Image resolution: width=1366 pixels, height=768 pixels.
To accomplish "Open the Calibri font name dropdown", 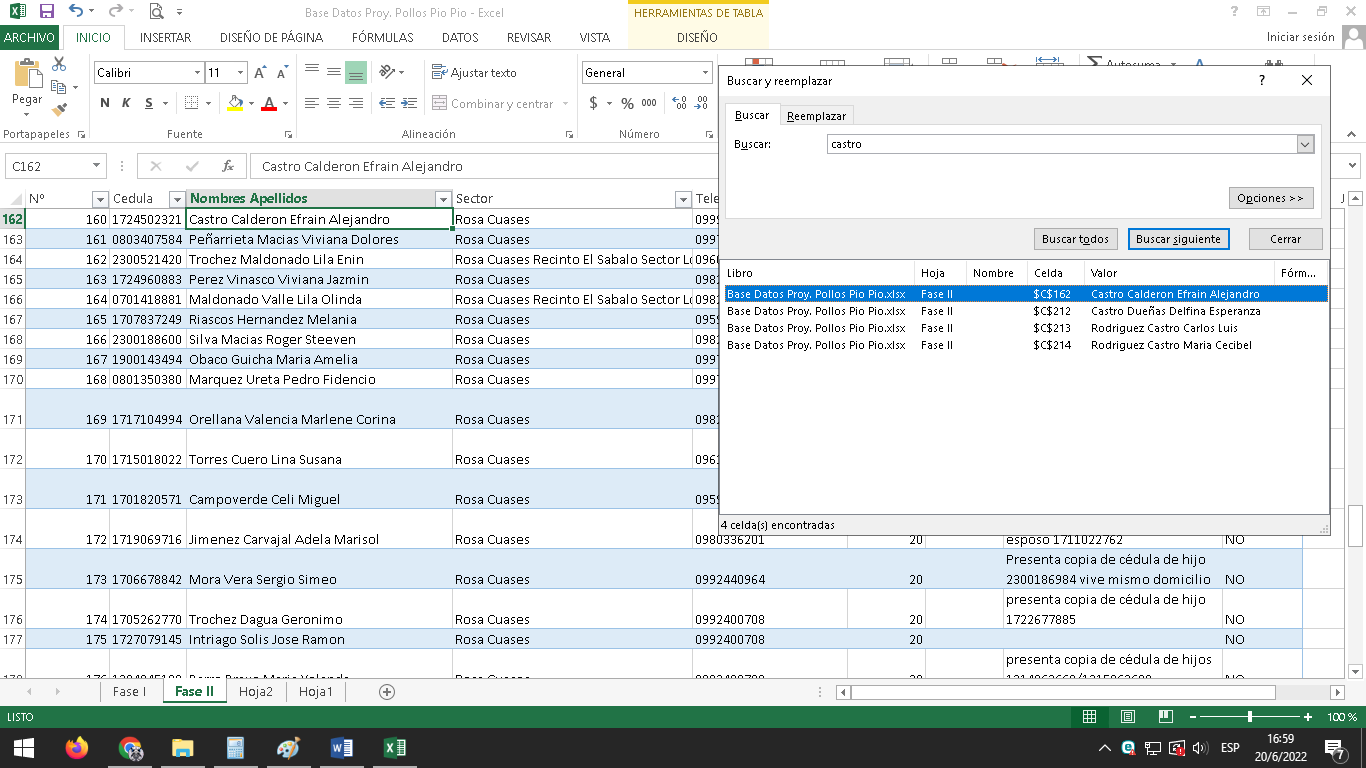I will click(197, 73).
